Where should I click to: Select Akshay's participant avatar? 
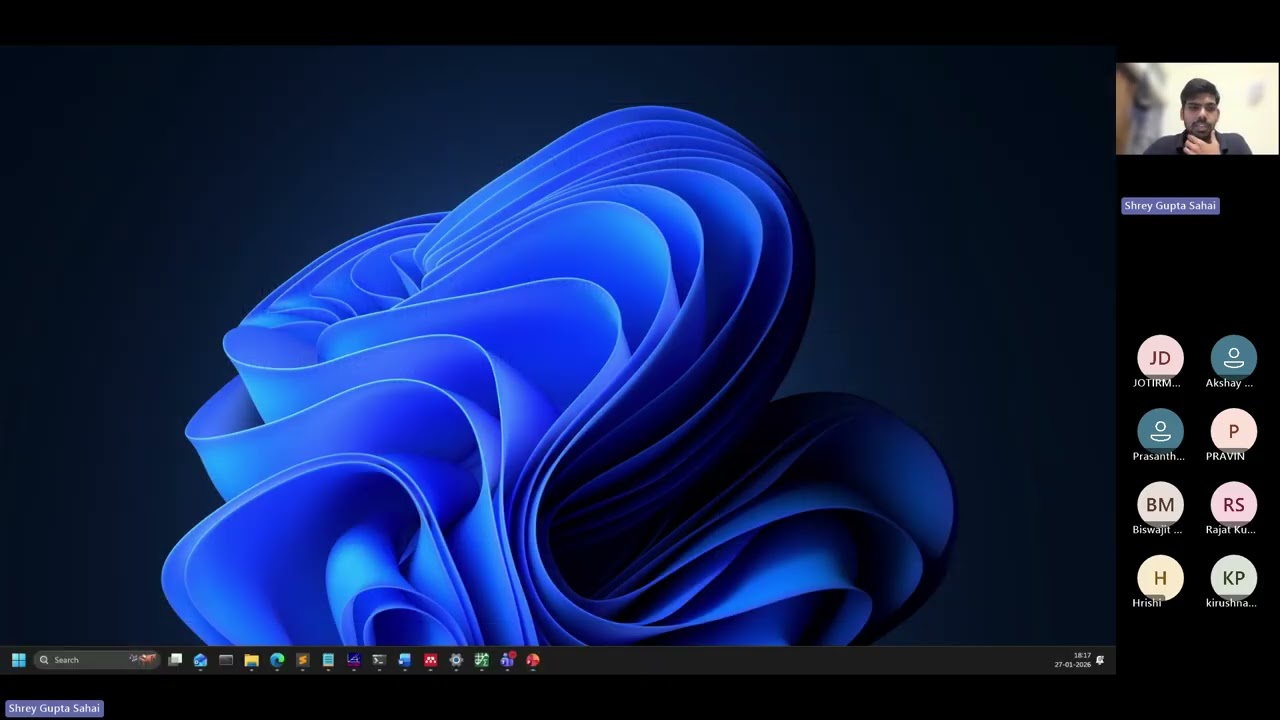point(1234,358)
